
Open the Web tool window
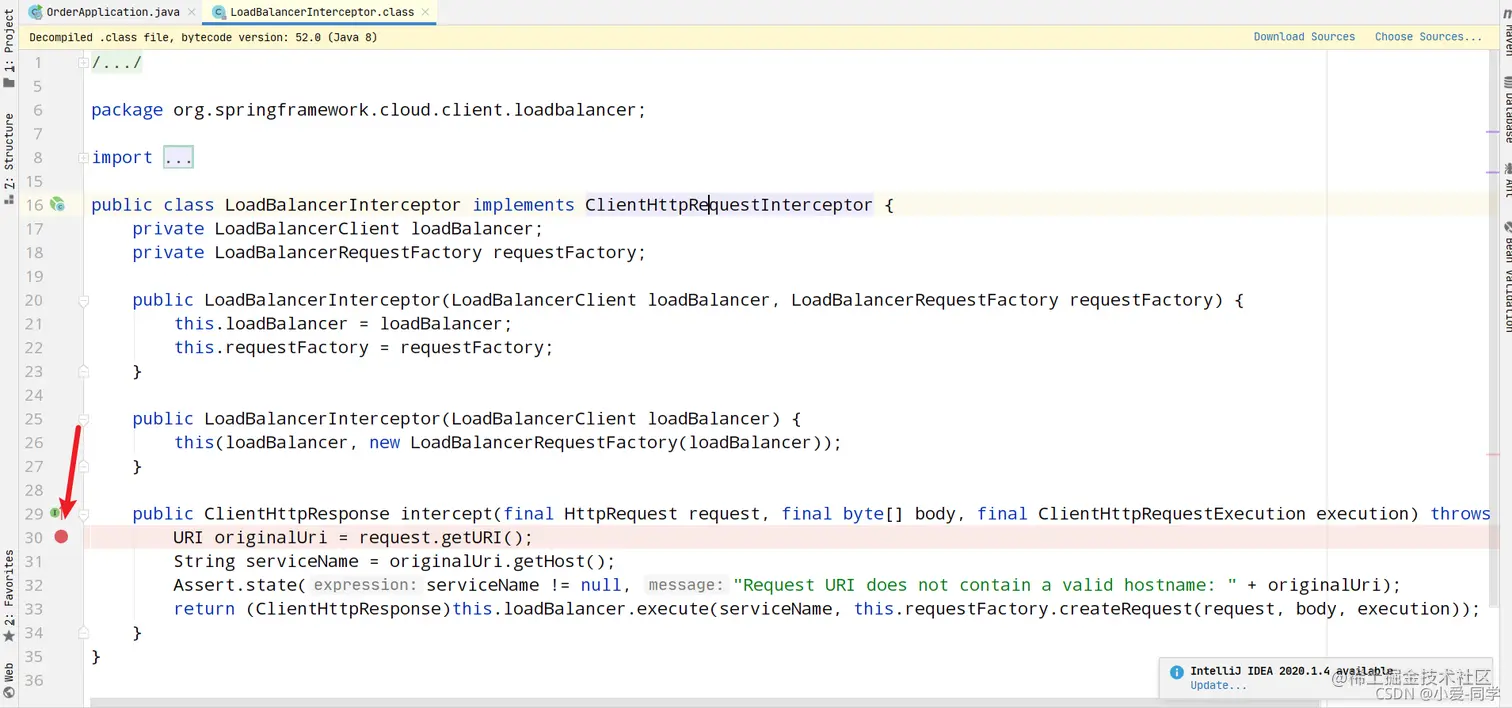coord(9,679)
